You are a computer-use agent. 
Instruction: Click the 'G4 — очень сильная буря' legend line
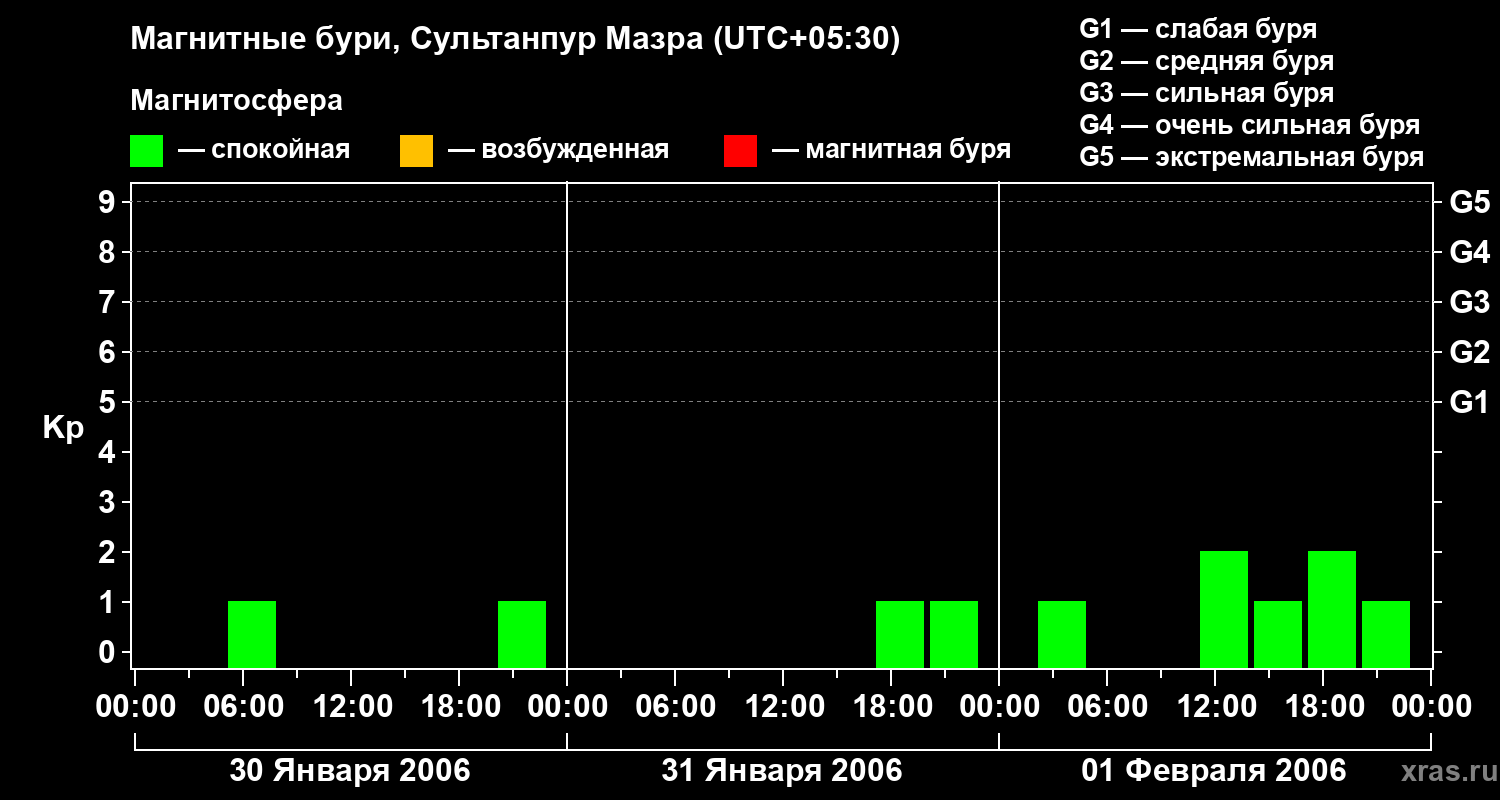(1250, 125)
